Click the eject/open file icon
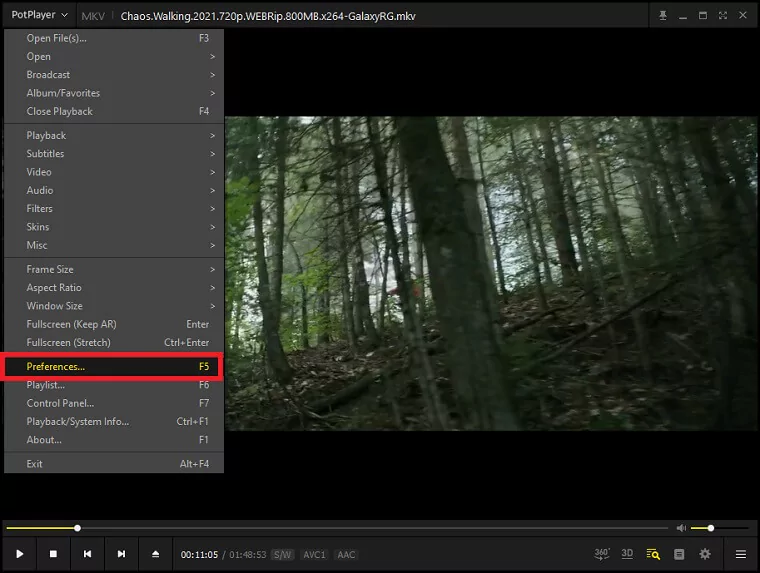 point(155,554)
